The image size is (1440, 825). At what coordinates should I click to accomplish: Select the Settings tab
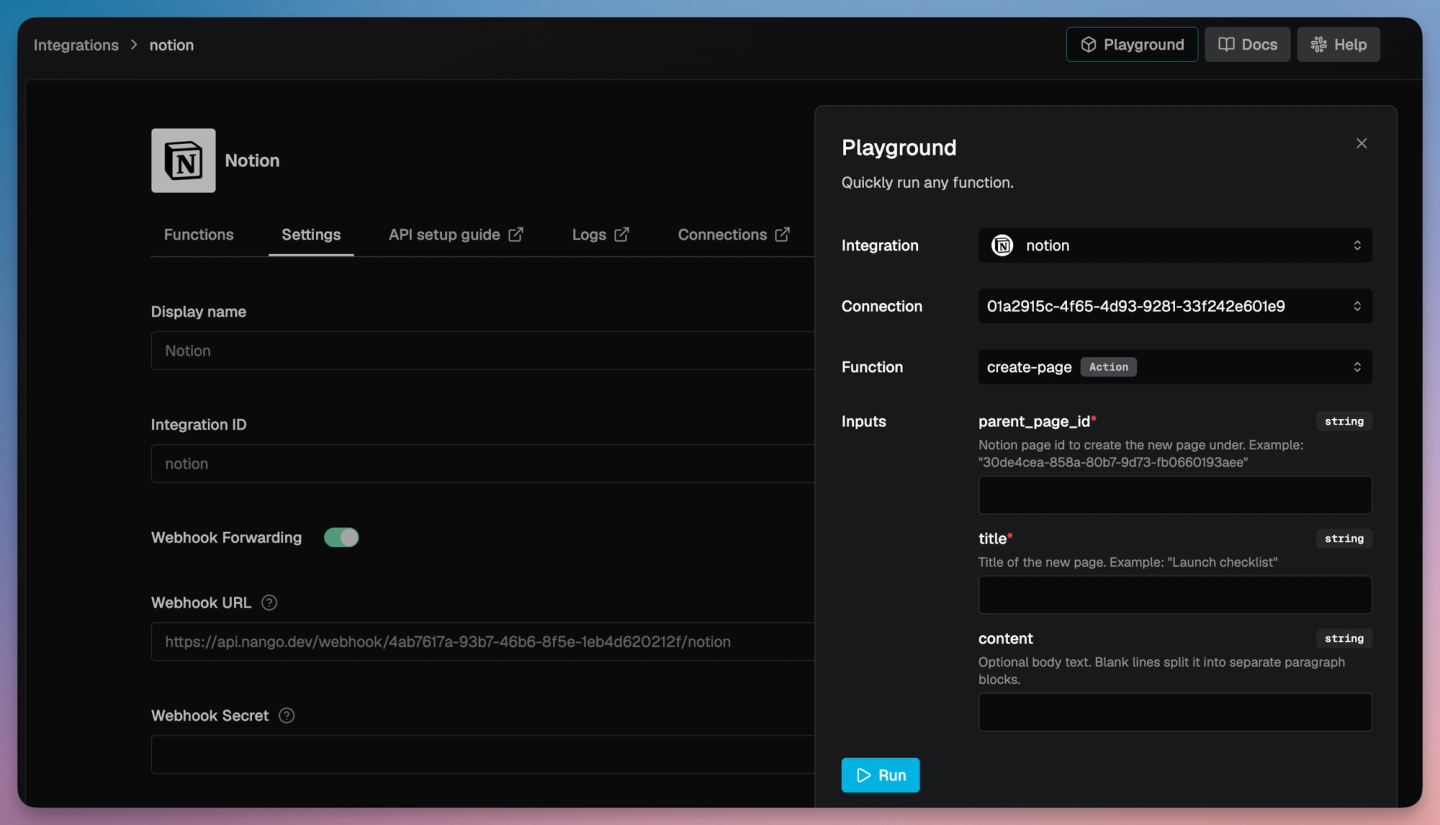click(x=311, y=235)
